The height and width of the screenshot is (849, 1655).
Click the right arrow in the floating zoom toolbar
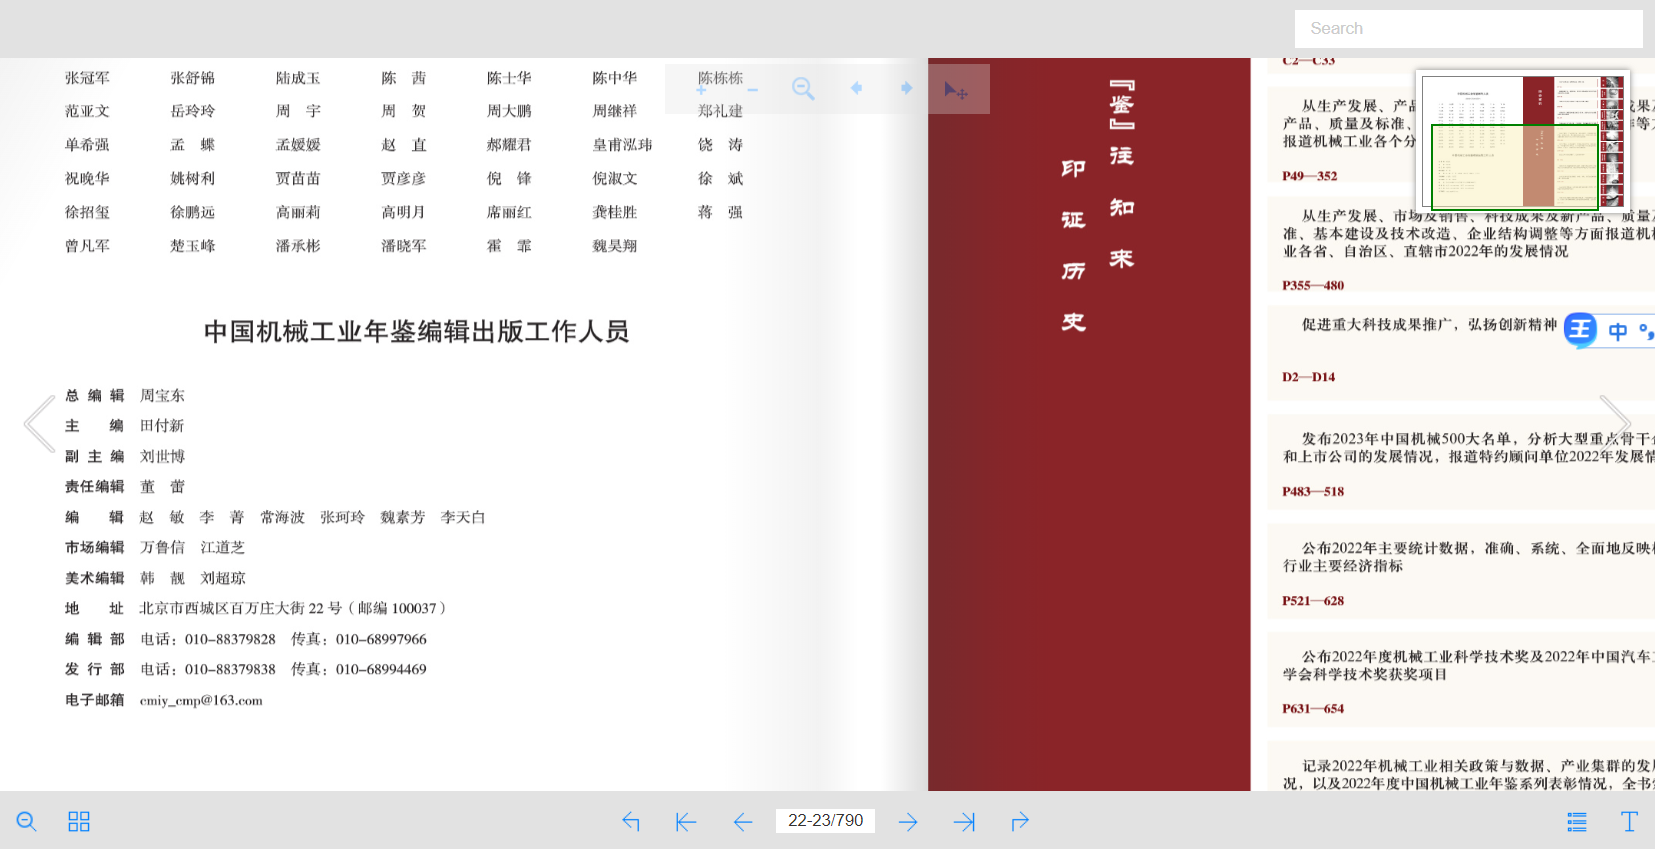click(x=906, y=88)
